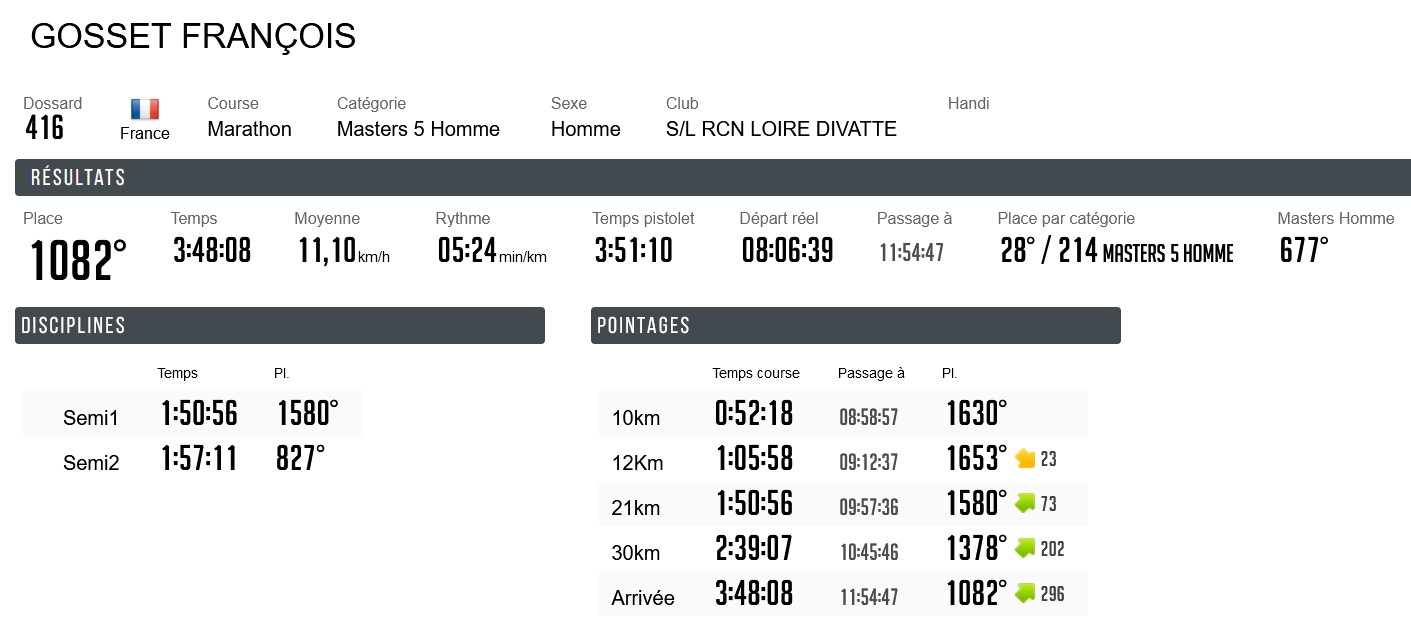Click bib number 416
The image size is (1411, 632).
[44, 128]
